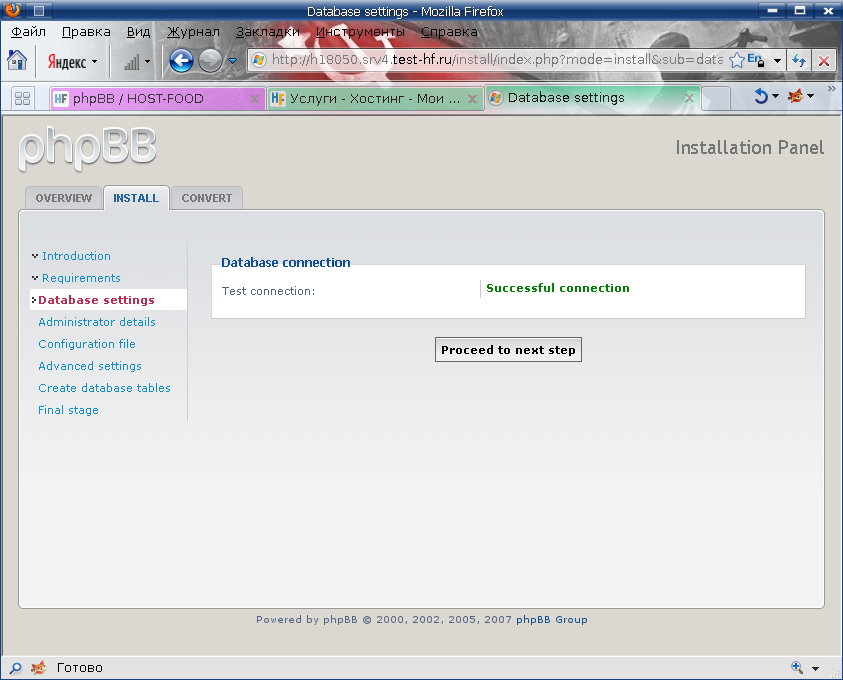This screenshot has width=843, height=680.
Task: Bookmark the page with the star icon
Action: [x=737, y=61]
